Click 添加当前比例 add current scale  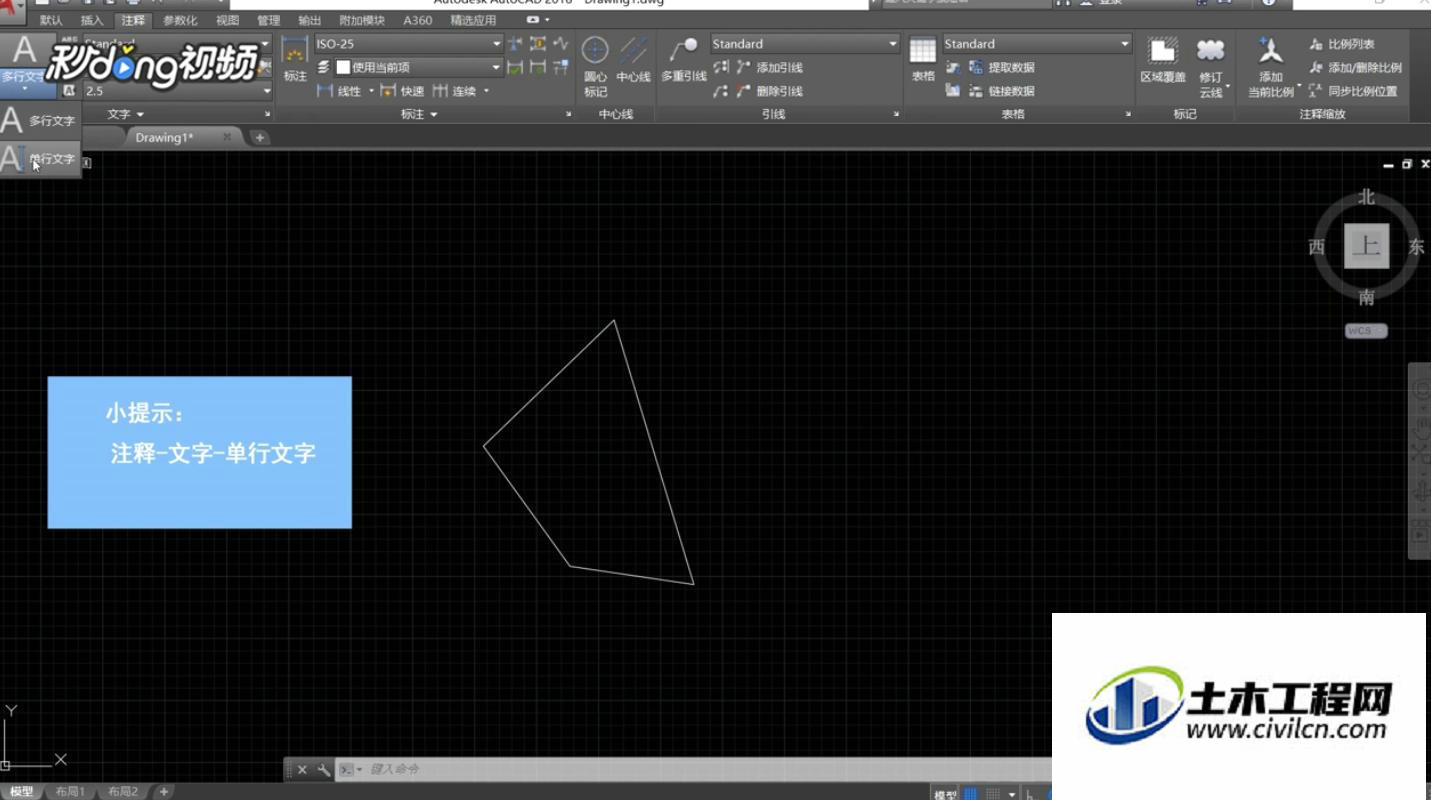[1271, 66]
